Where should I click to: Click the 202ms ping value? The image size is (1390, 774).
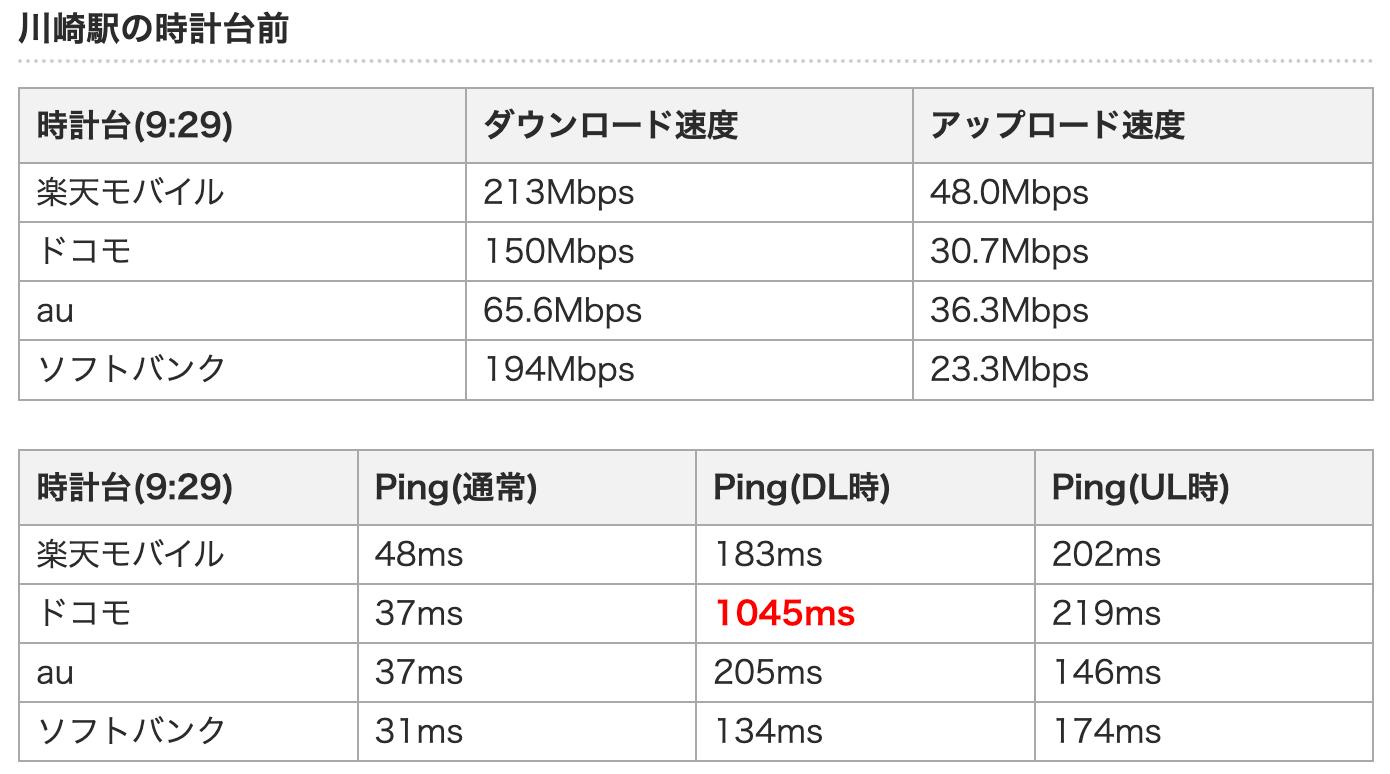click(1106, 553)
